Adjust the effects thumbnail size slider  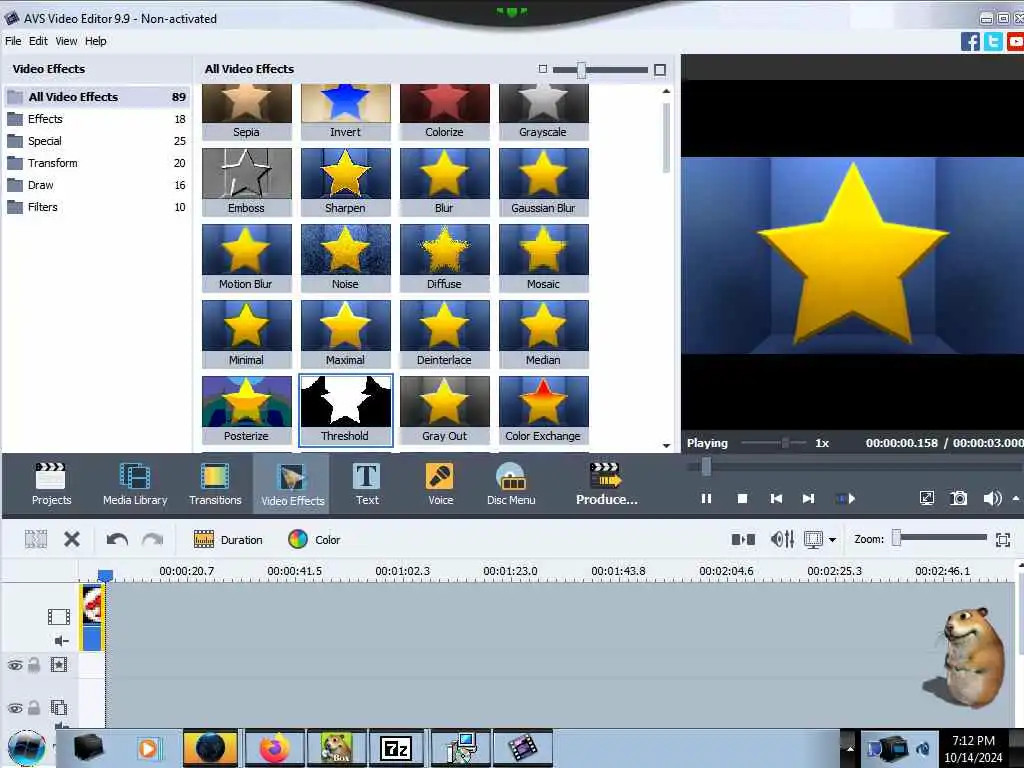coord(600,70)
